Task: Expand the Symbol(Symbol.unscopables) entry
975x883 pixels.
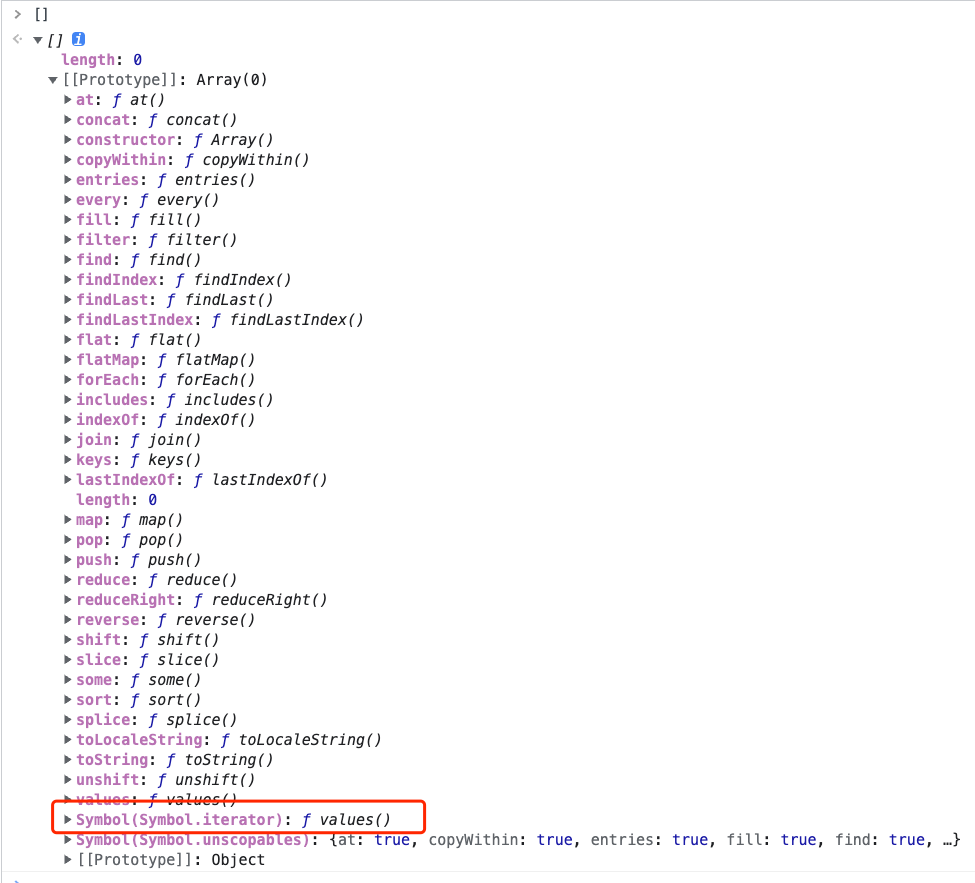Action: [x=68, y=839]
